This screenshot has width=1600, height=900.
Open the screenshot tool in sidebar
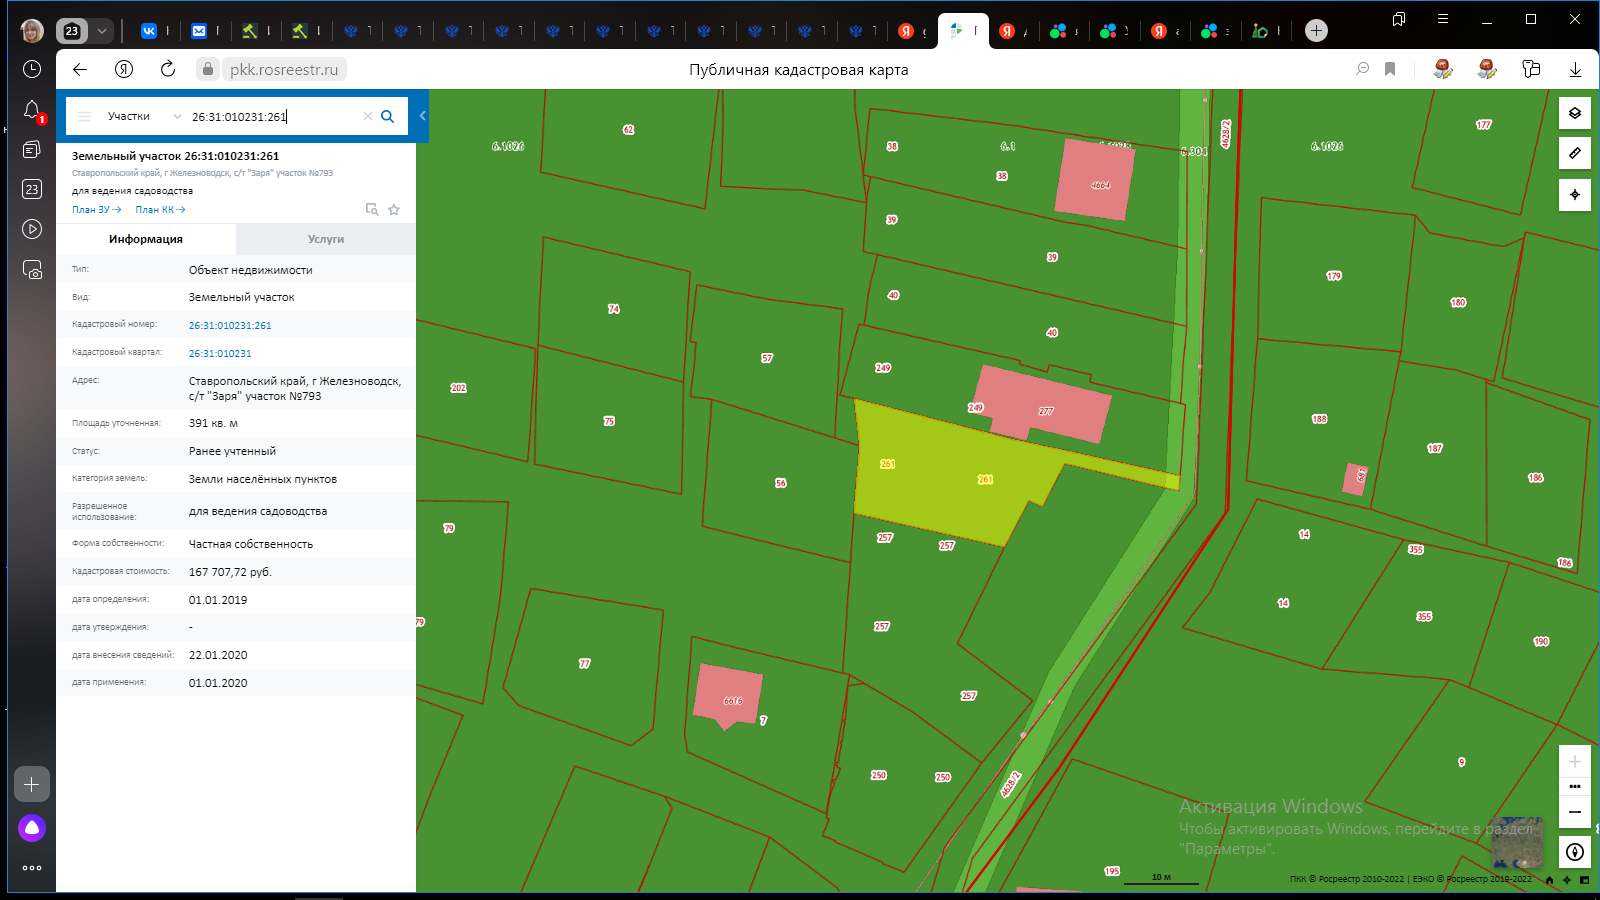(x=32, y=270)
